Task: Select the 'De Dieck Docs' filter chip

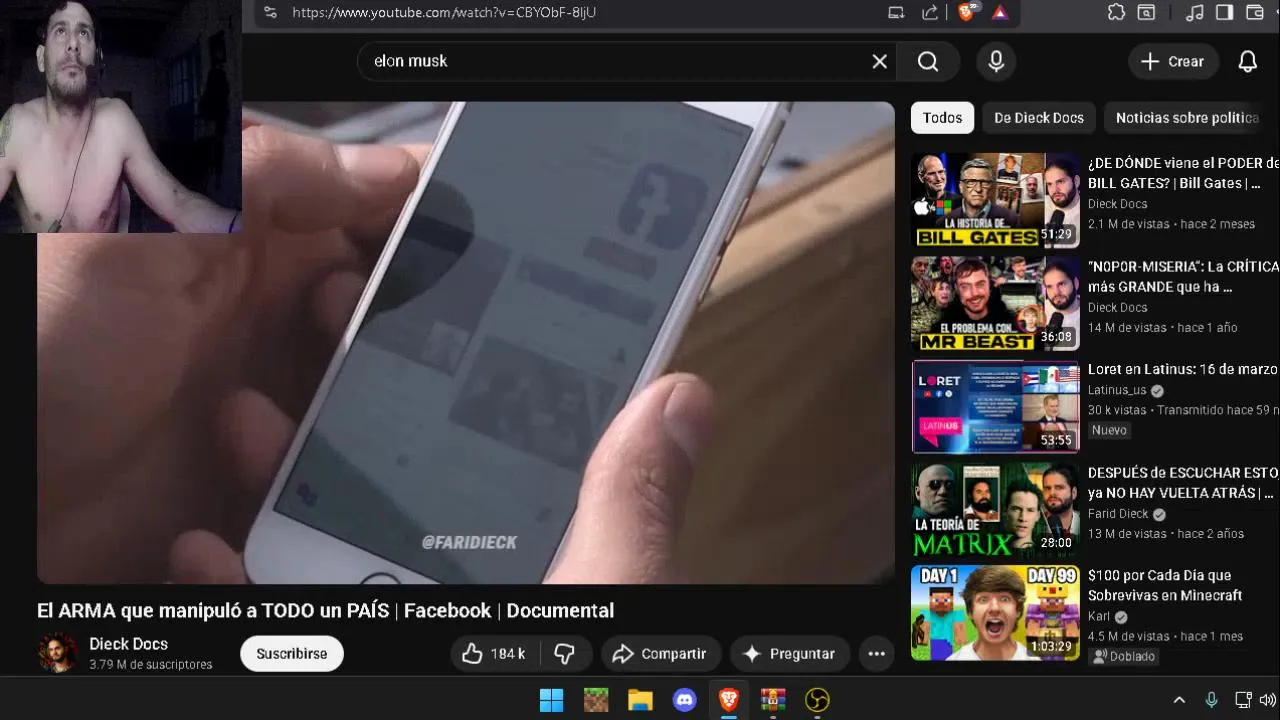Action: pos(1039,117)
